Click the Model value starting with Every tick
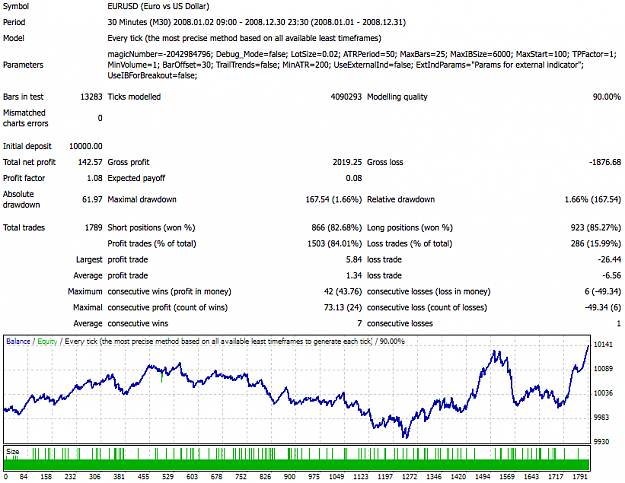The image size is (625, 483). (244, 38)
